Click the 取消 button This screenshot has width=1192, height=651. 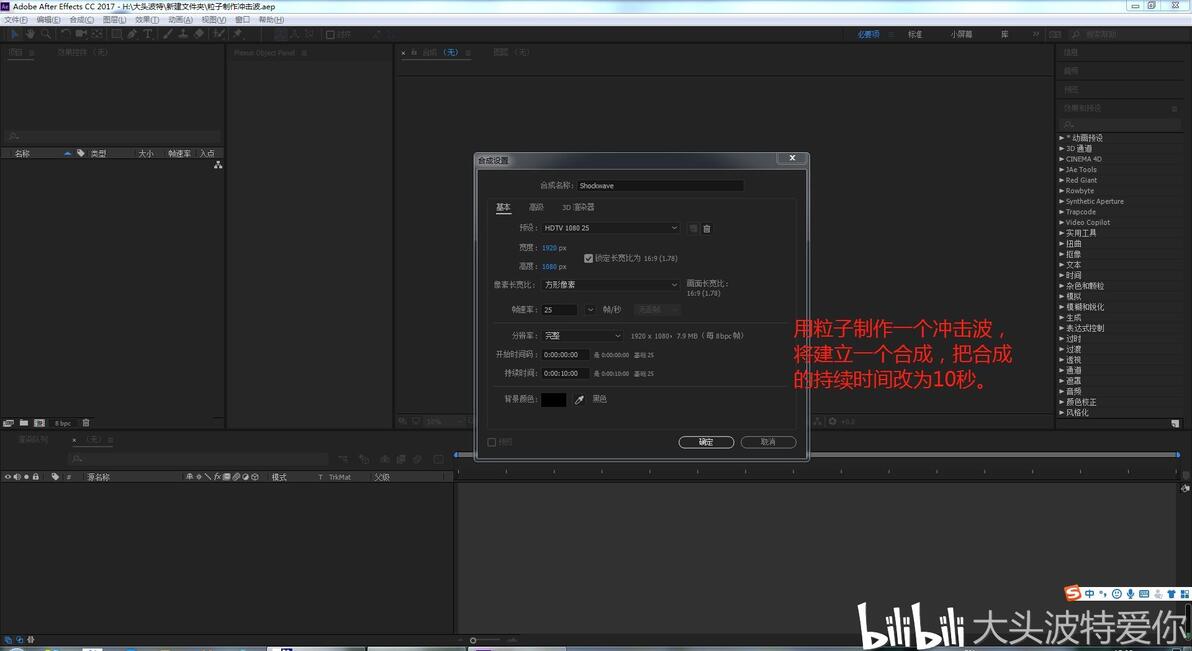point(768,442)
